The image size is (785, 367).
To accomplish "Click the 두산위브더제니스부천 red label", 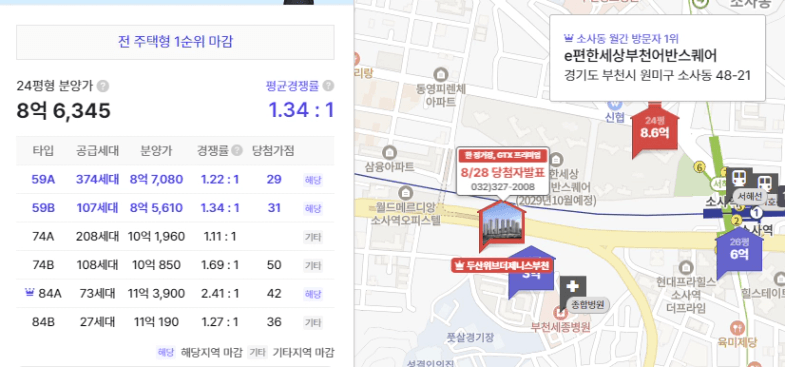I will tap(502, 265).
